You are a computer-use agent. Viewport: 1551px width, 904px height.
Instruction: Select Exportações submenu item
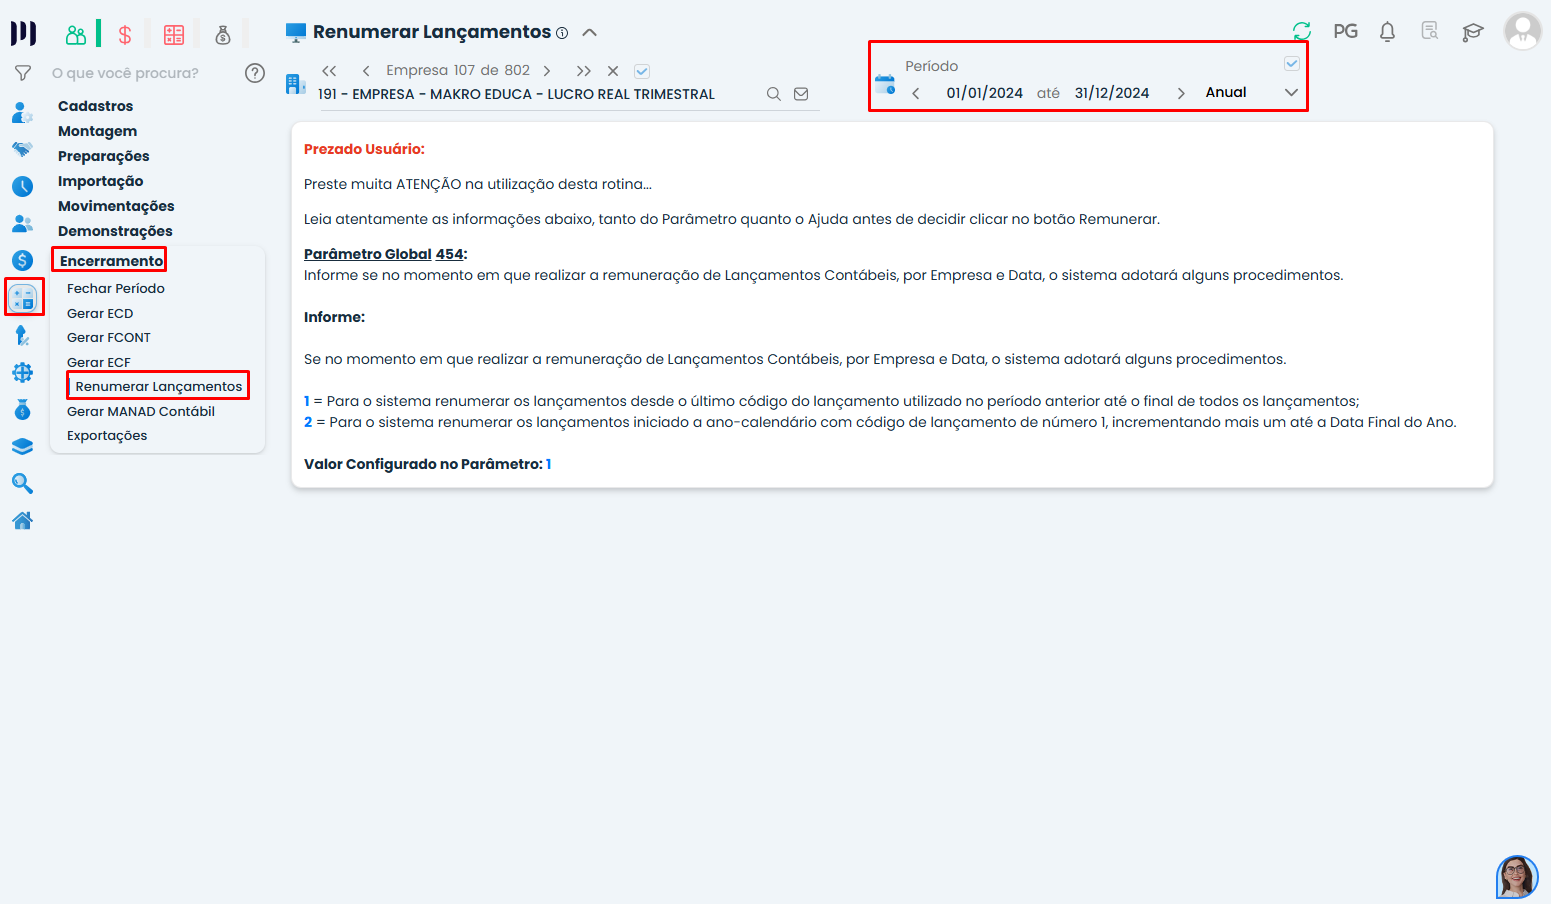[x=107, y=435]
